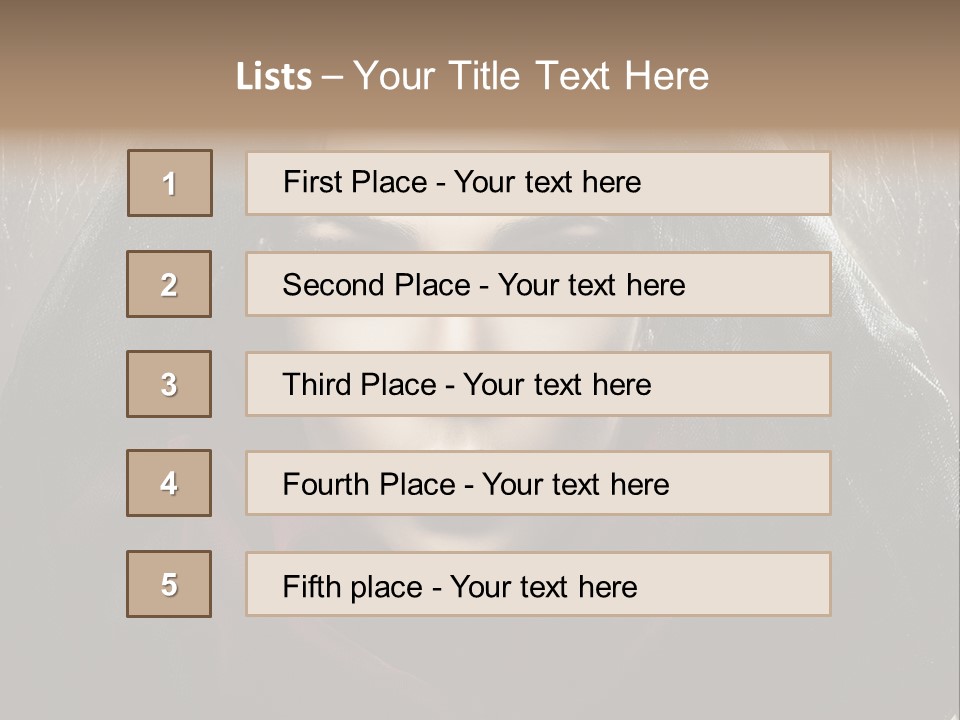Select the number 4 square
Image resolution: width=960 pixels, height=720 pixels.
pos(169,483)
